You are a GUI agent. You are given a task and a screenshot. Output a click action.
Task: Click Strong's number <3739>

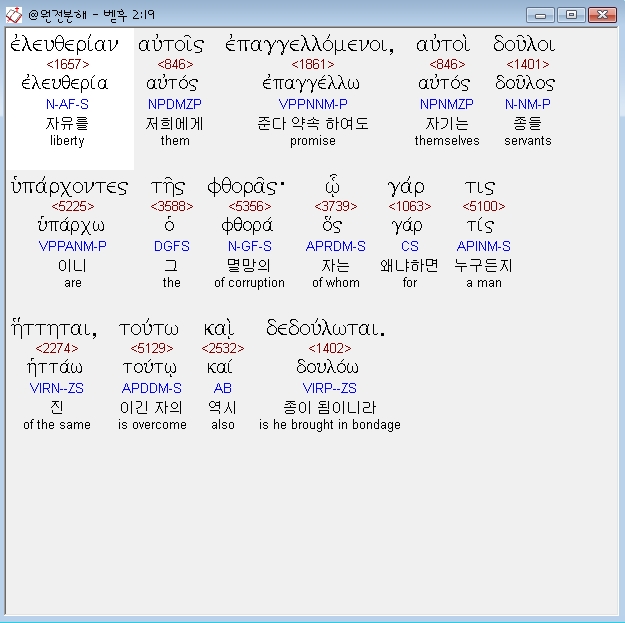click(336, 206)
